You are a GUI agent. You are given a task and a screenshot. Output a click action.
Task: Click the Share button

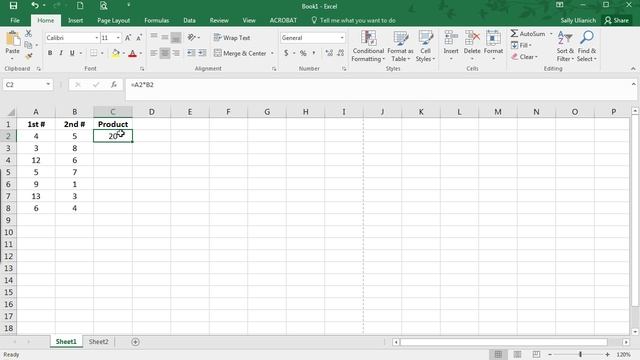pyautogui.click(x=617, y=20)
